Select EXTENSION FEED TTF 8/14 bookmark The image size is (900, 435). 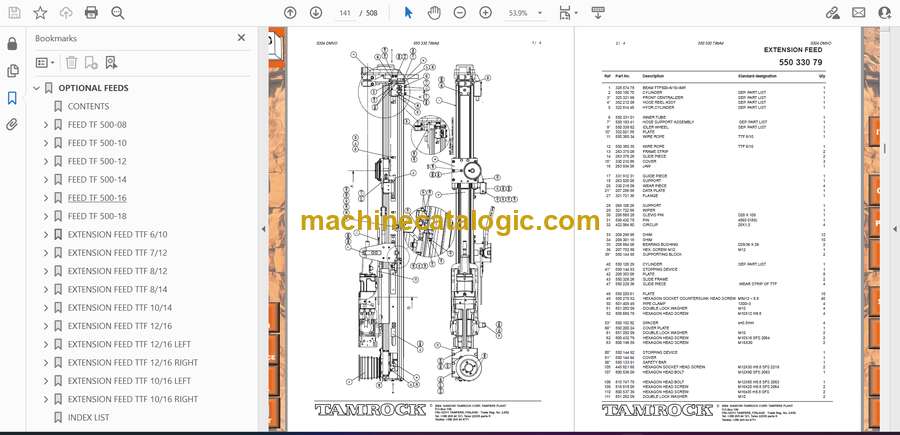point(118,289)
